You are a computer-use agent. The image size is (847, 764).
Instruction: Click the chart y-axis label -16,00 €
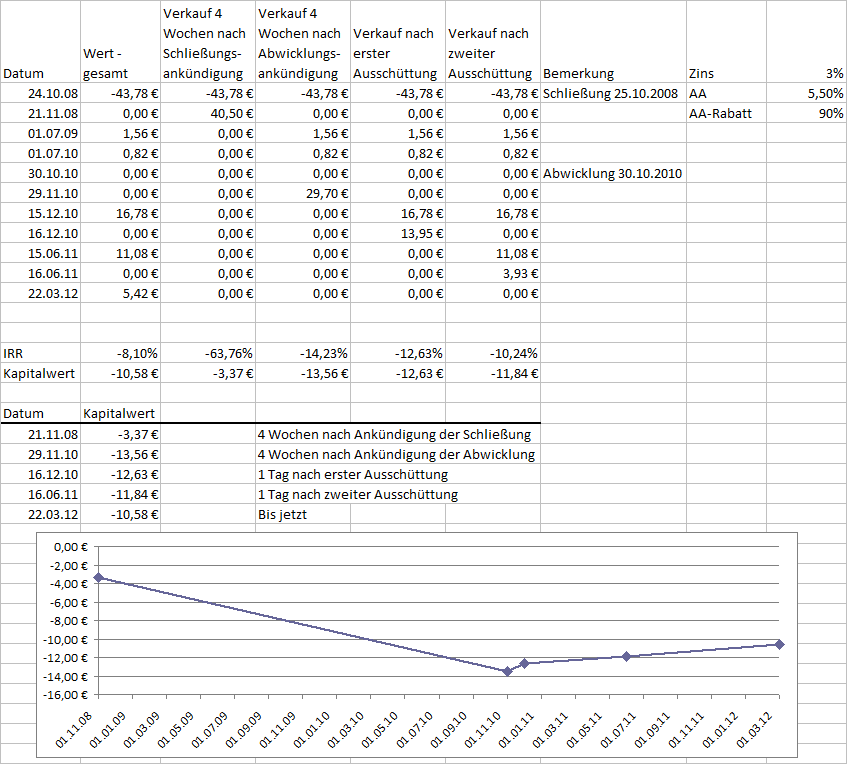(65, 695)
